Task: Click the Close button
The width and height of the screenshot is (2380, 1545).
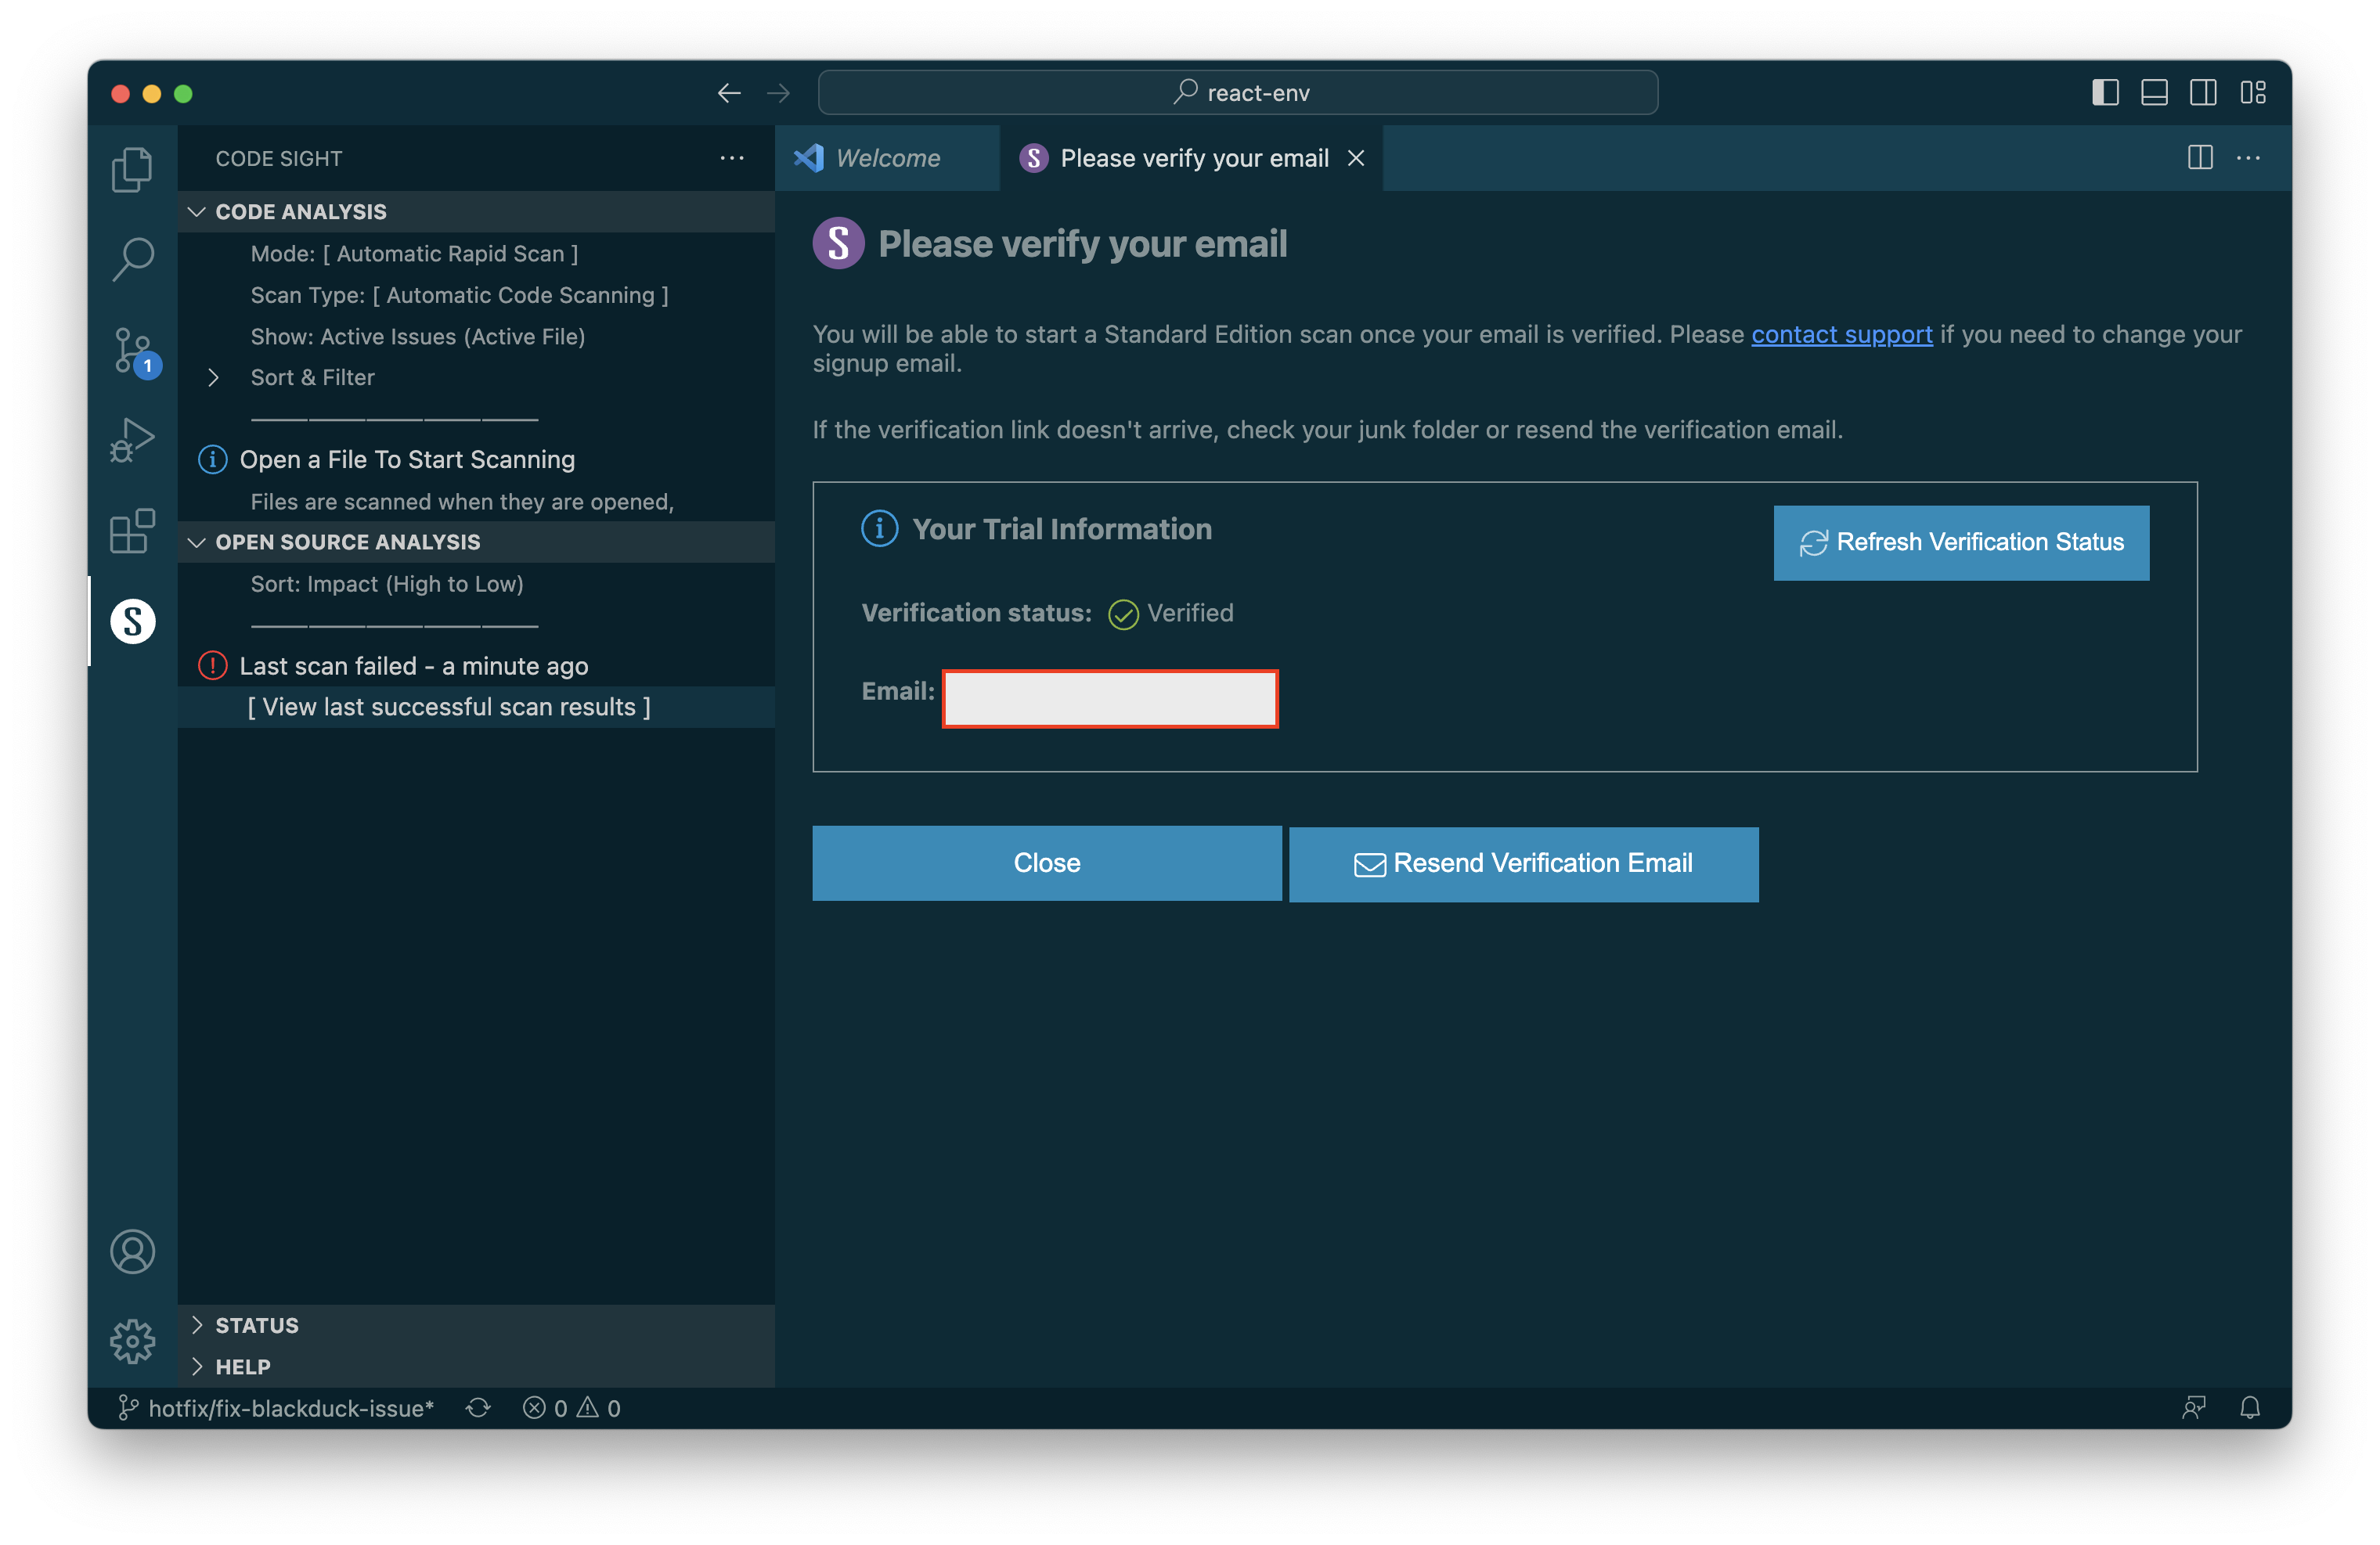Action: (1046, 863)
